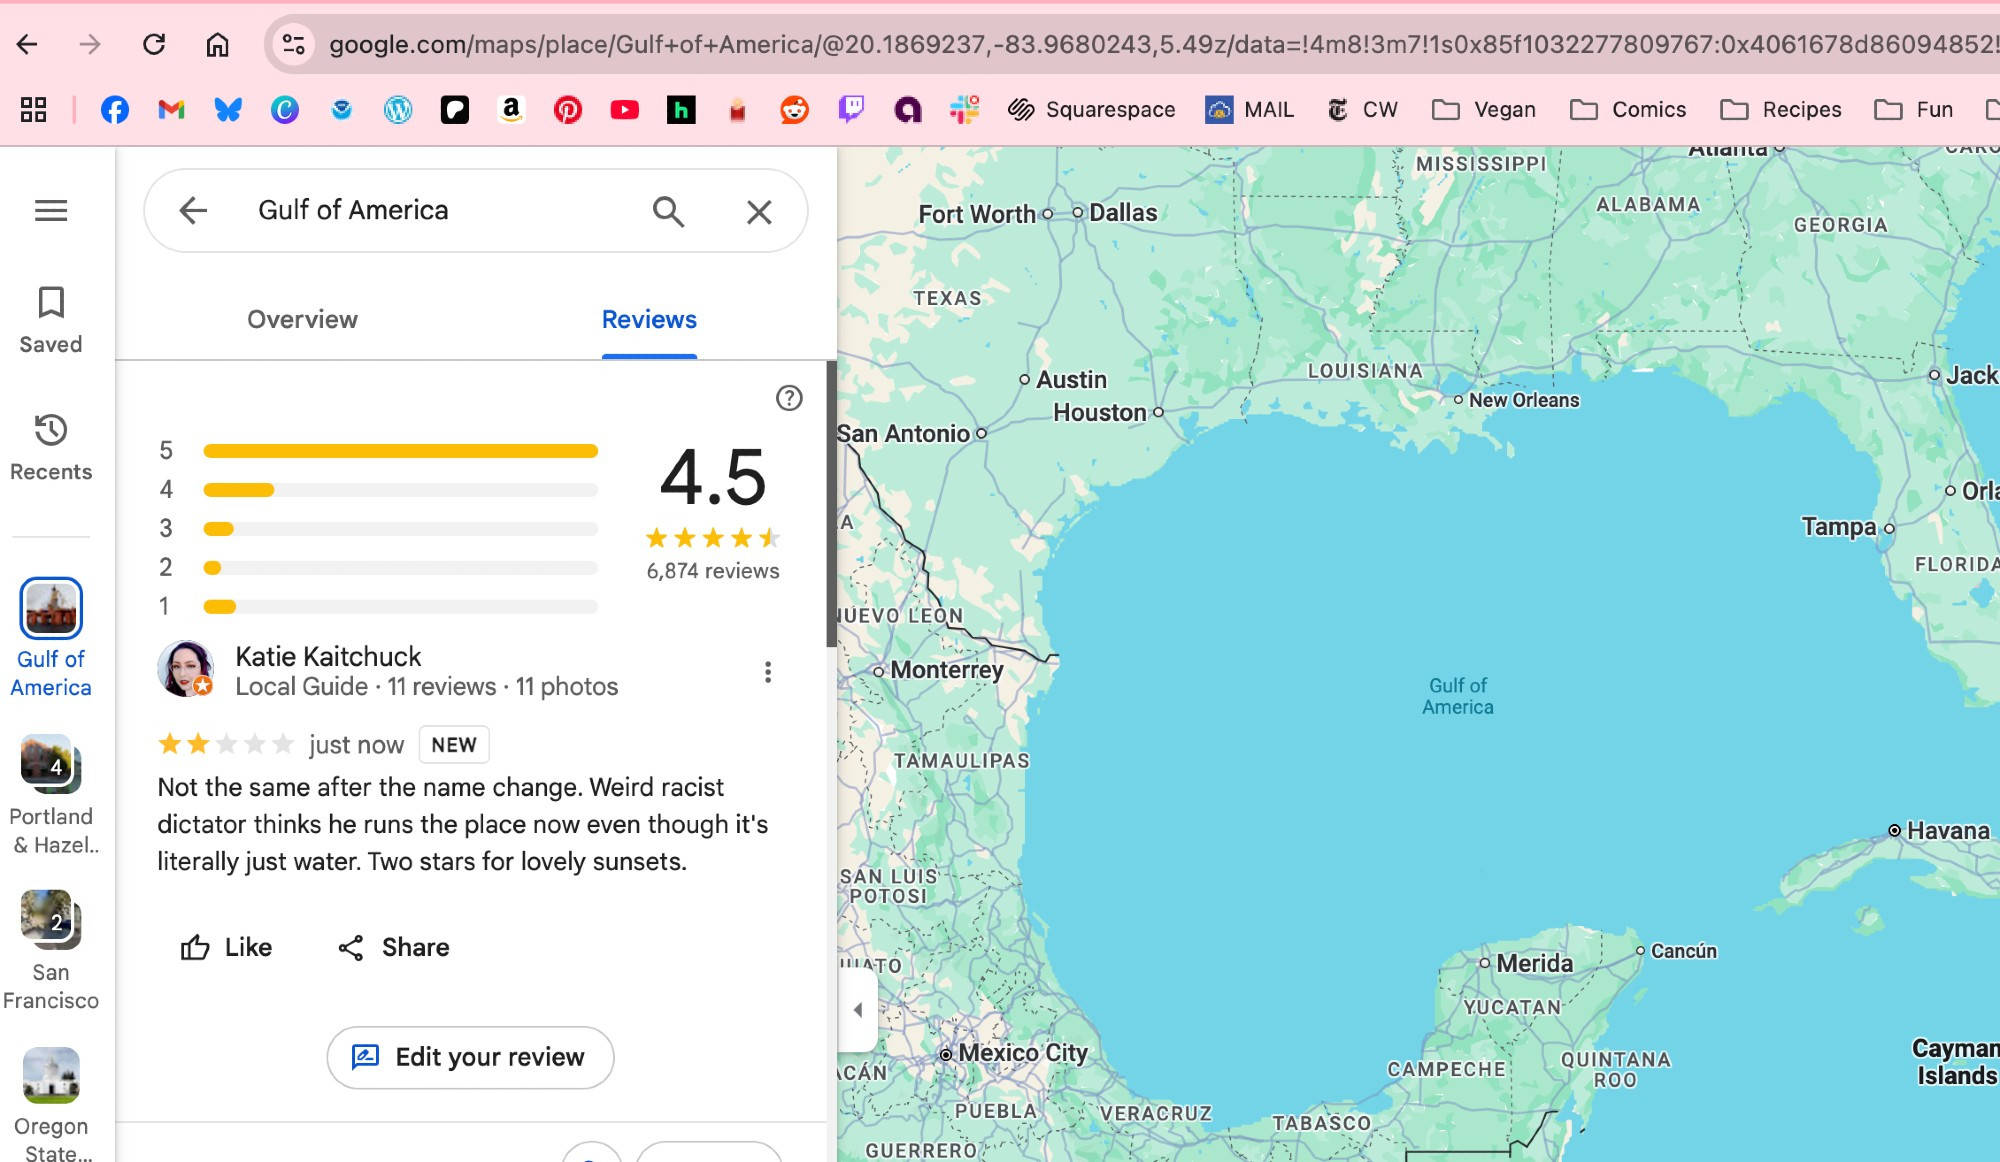Open the Bluesky butterfly bookmark
The width and height of the screenshot is (2000, 1162).
pos(228,110)
